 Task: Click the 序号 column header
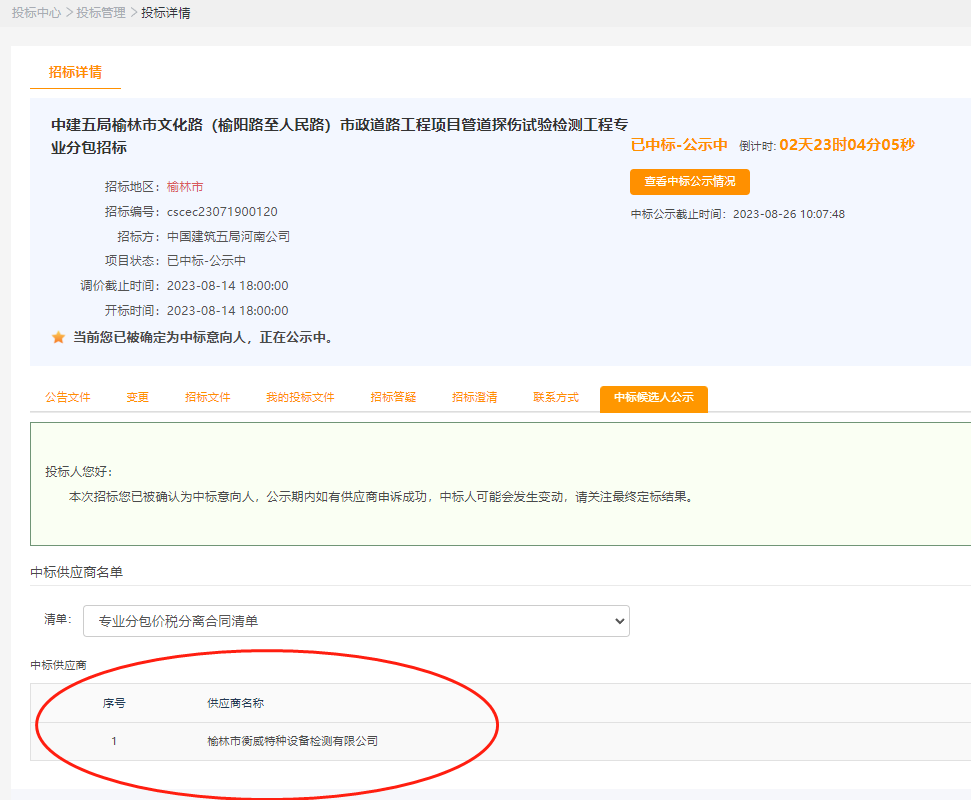point(114,703)
